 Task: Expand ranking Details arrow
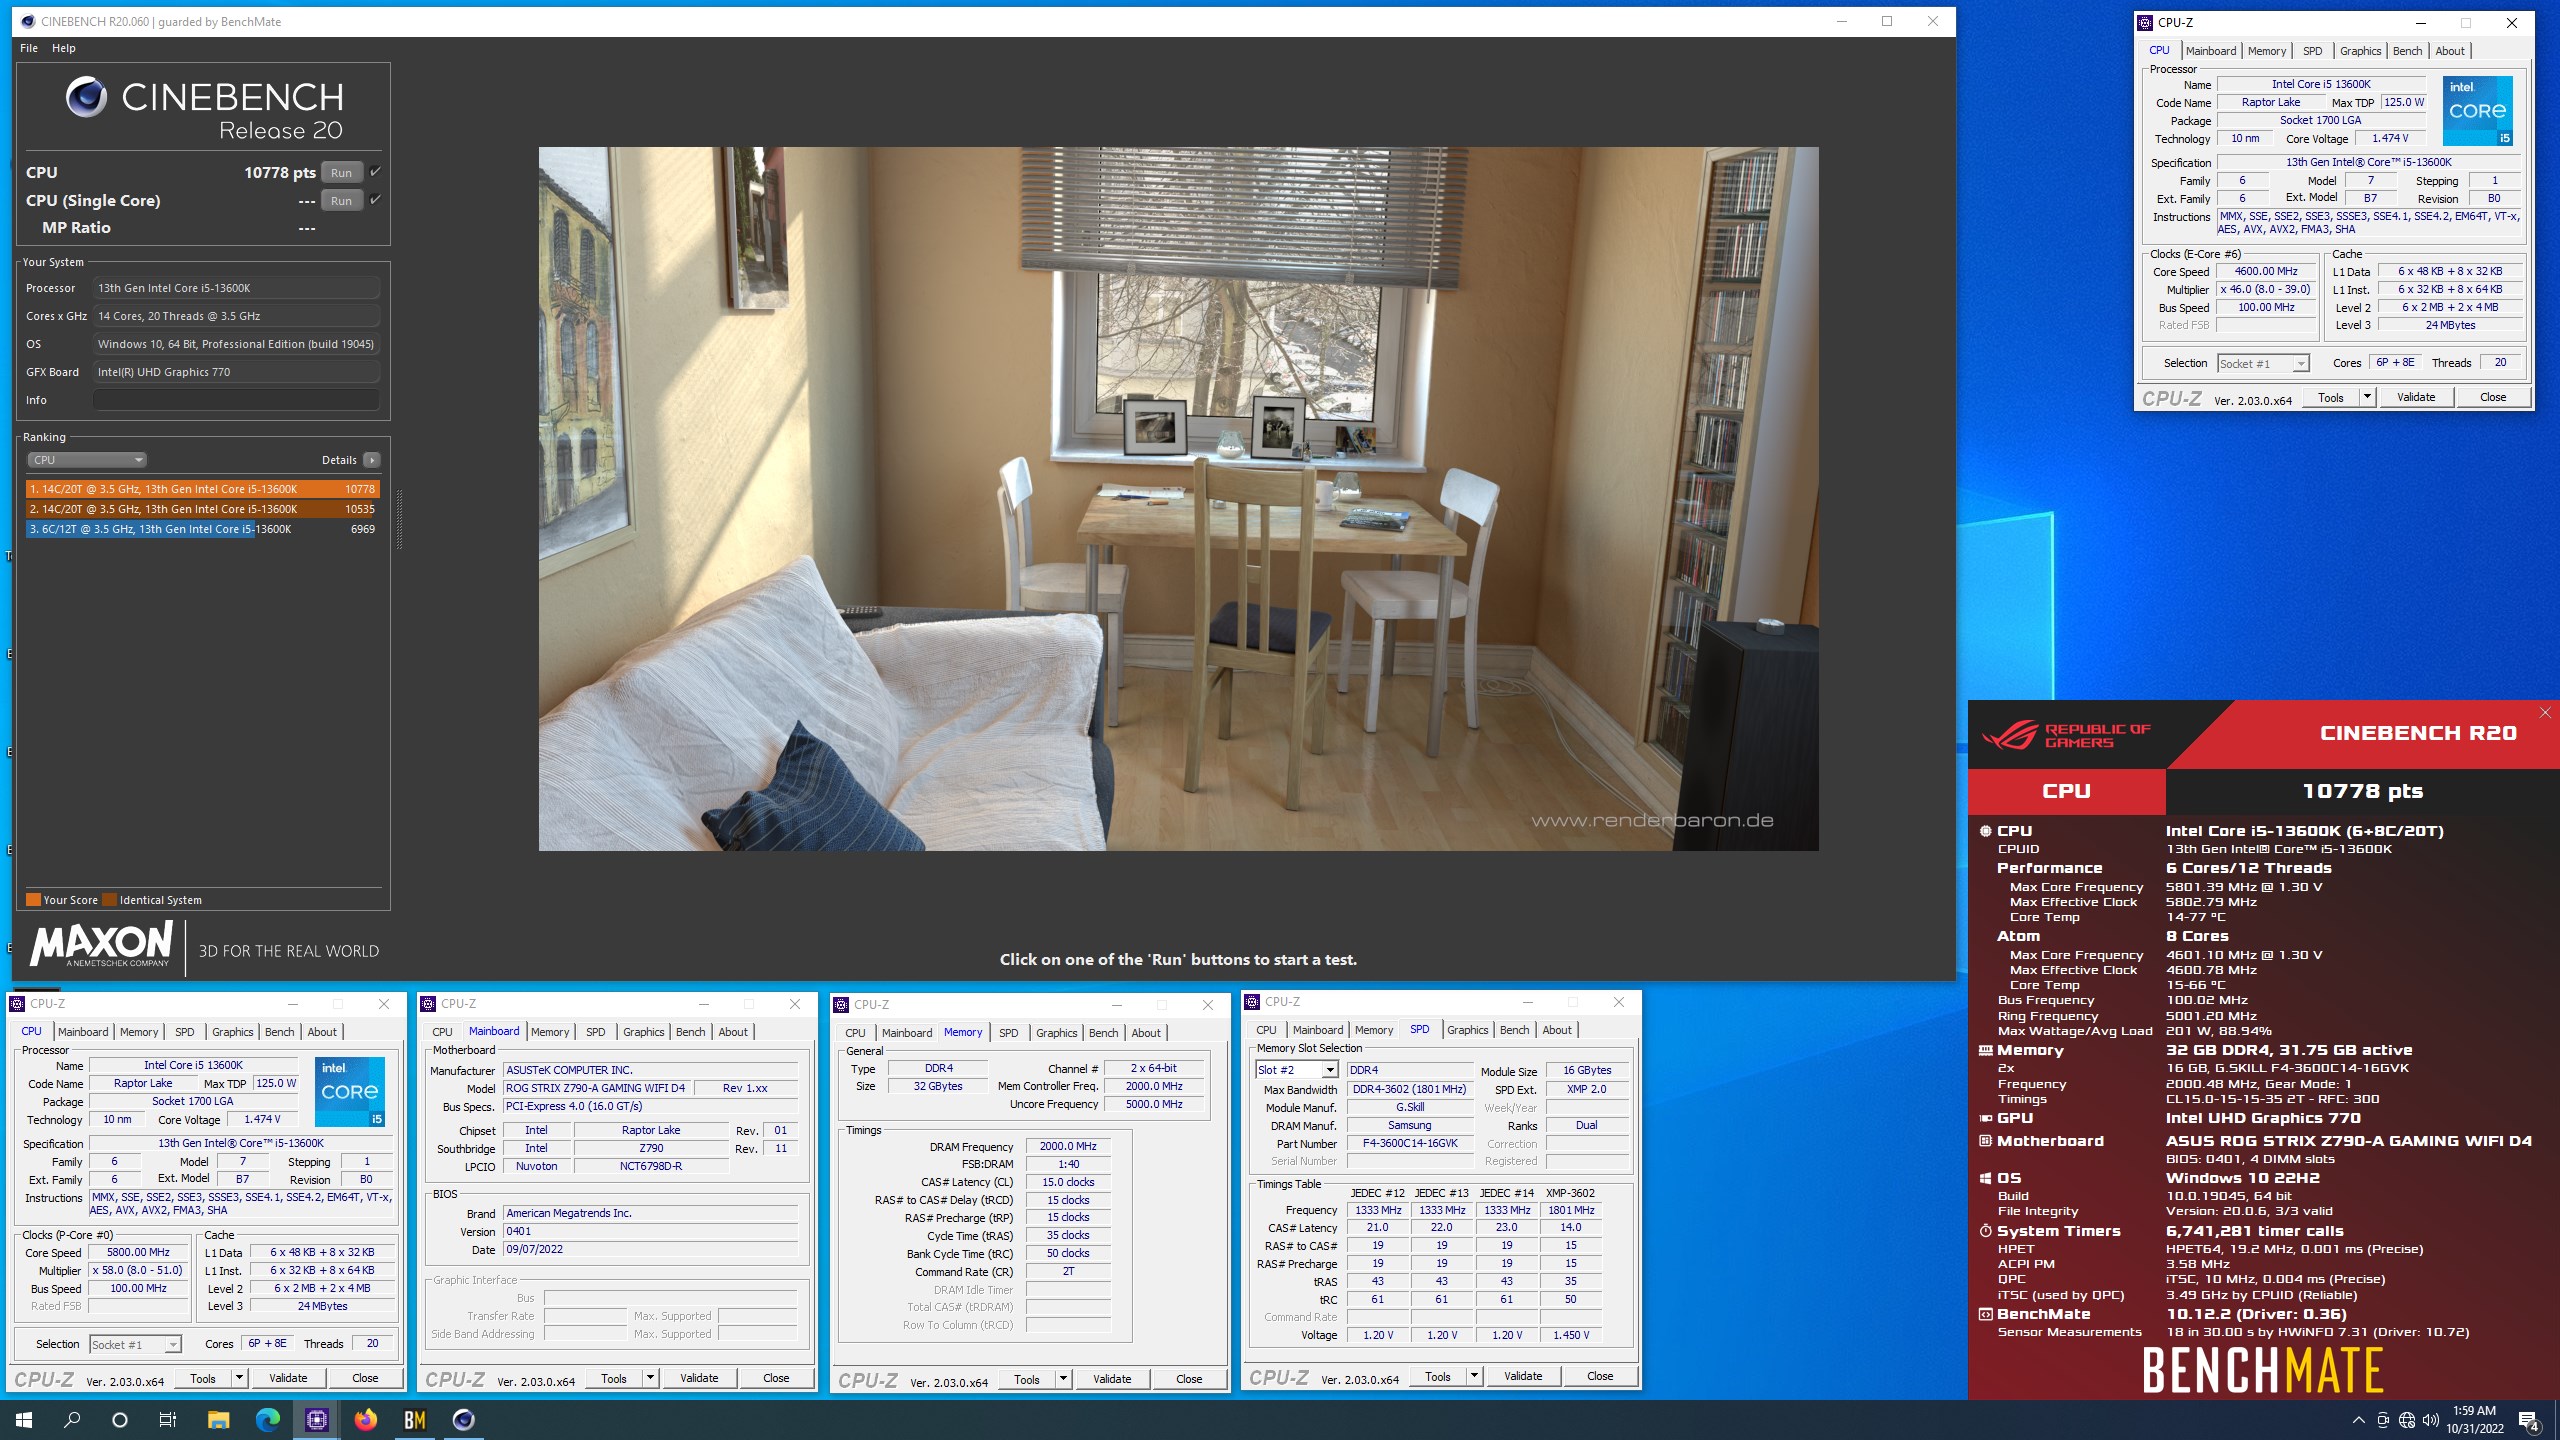(x=372, y=460)
